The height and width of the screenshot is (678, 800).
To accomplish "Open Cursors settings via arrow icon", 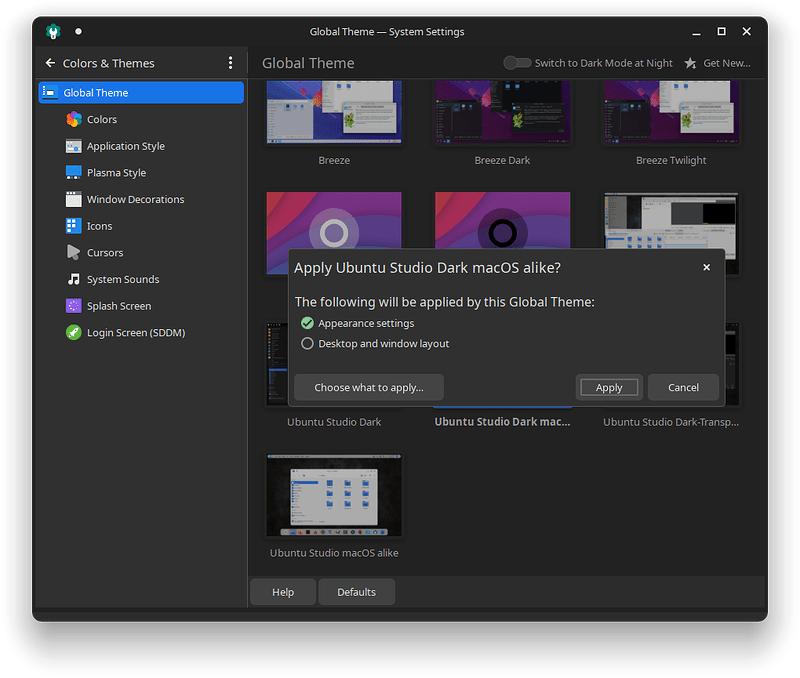I will click(x=73, y=253).
